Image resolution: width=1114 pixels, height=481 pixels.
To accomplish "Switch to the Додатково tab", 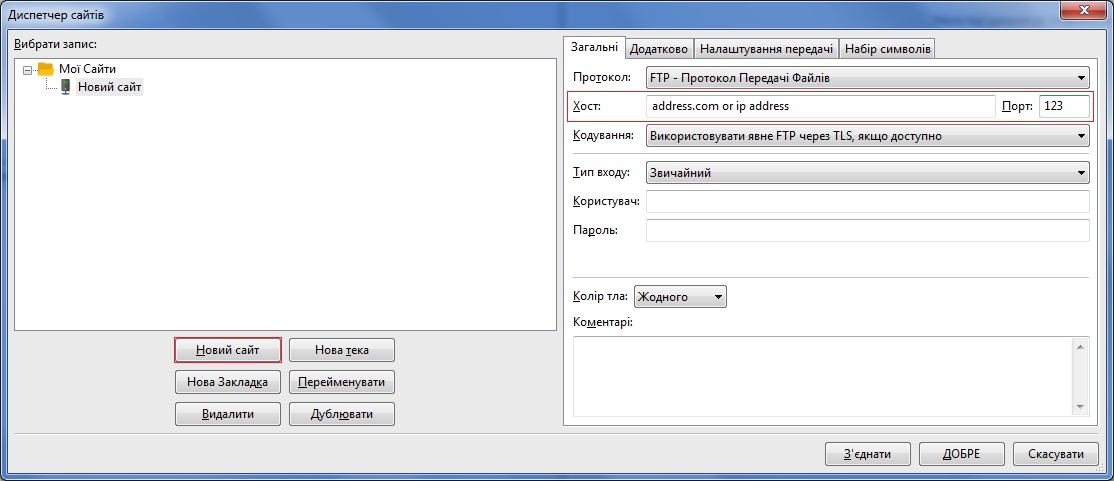I will (x=659, y=48).
